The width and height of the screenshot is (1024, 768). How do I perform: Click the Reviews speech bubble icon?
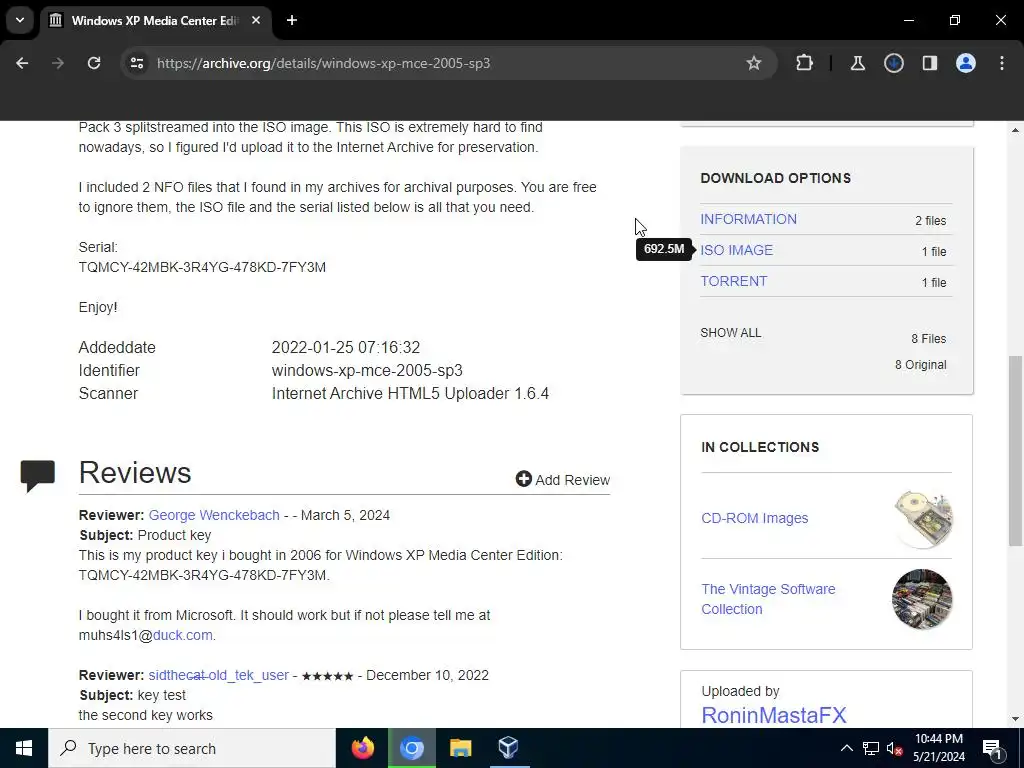pyautogui.click(x=38, y=476)
